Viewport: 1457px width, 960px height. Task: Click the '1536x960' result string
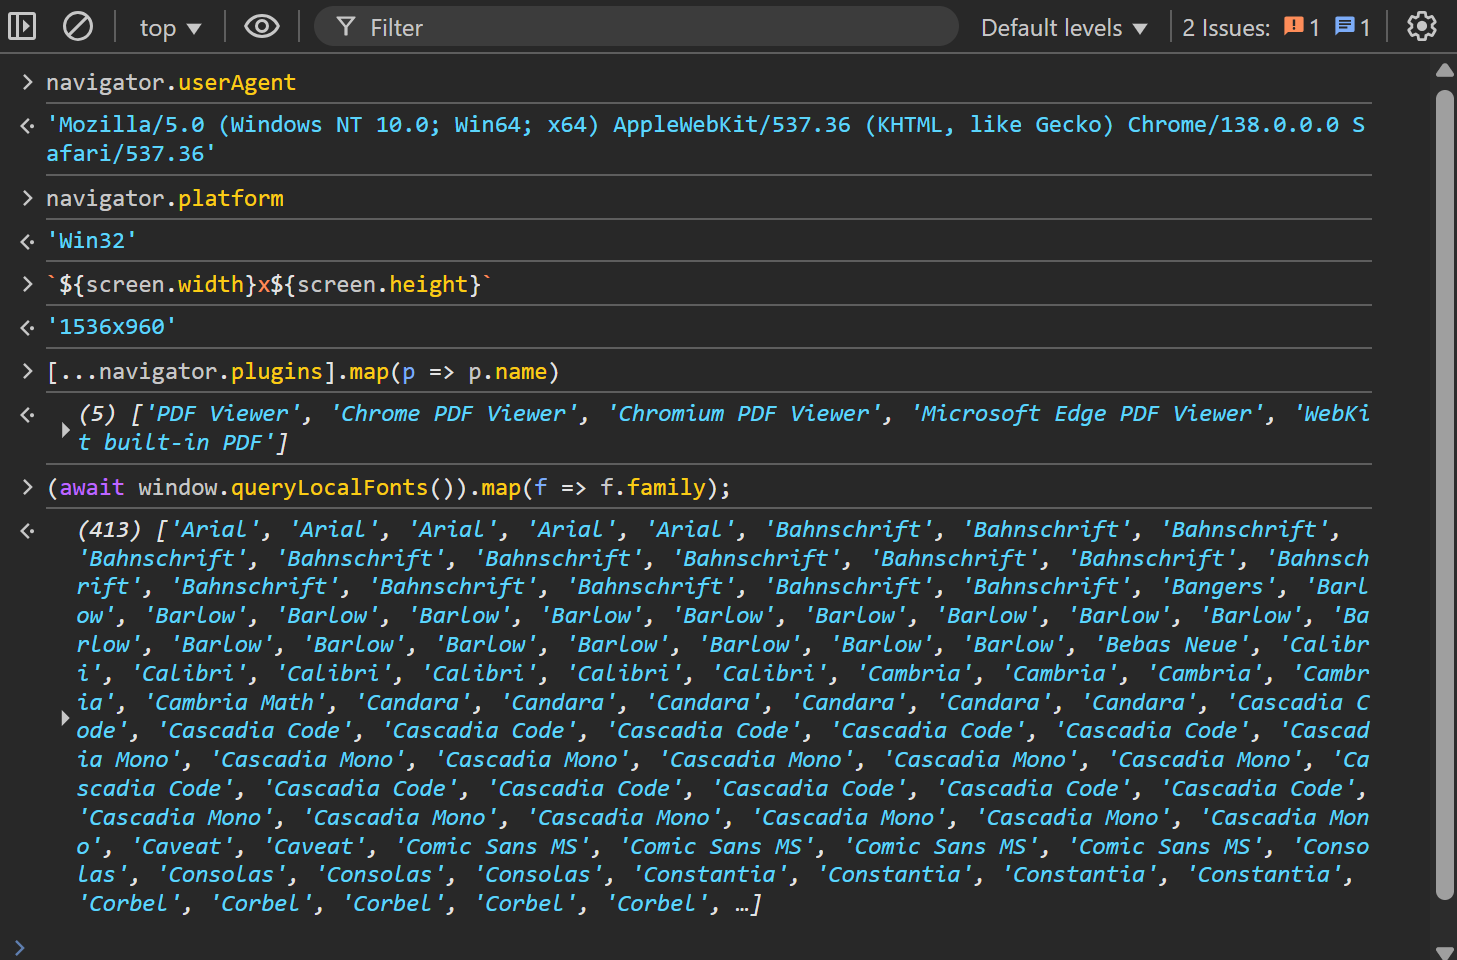(112, 327)
